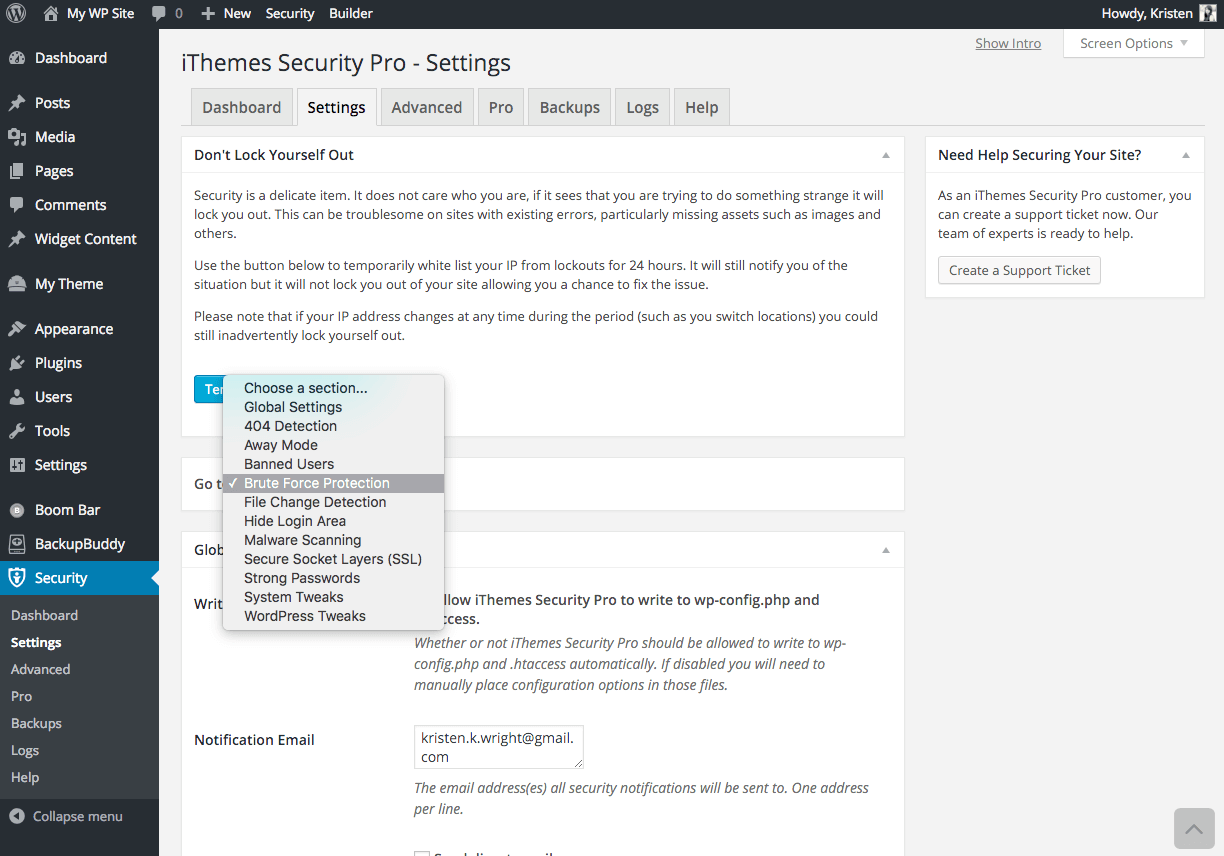Select Global Settings in the section dropdown
The image size is (1224, 856).
pos(333,407)
